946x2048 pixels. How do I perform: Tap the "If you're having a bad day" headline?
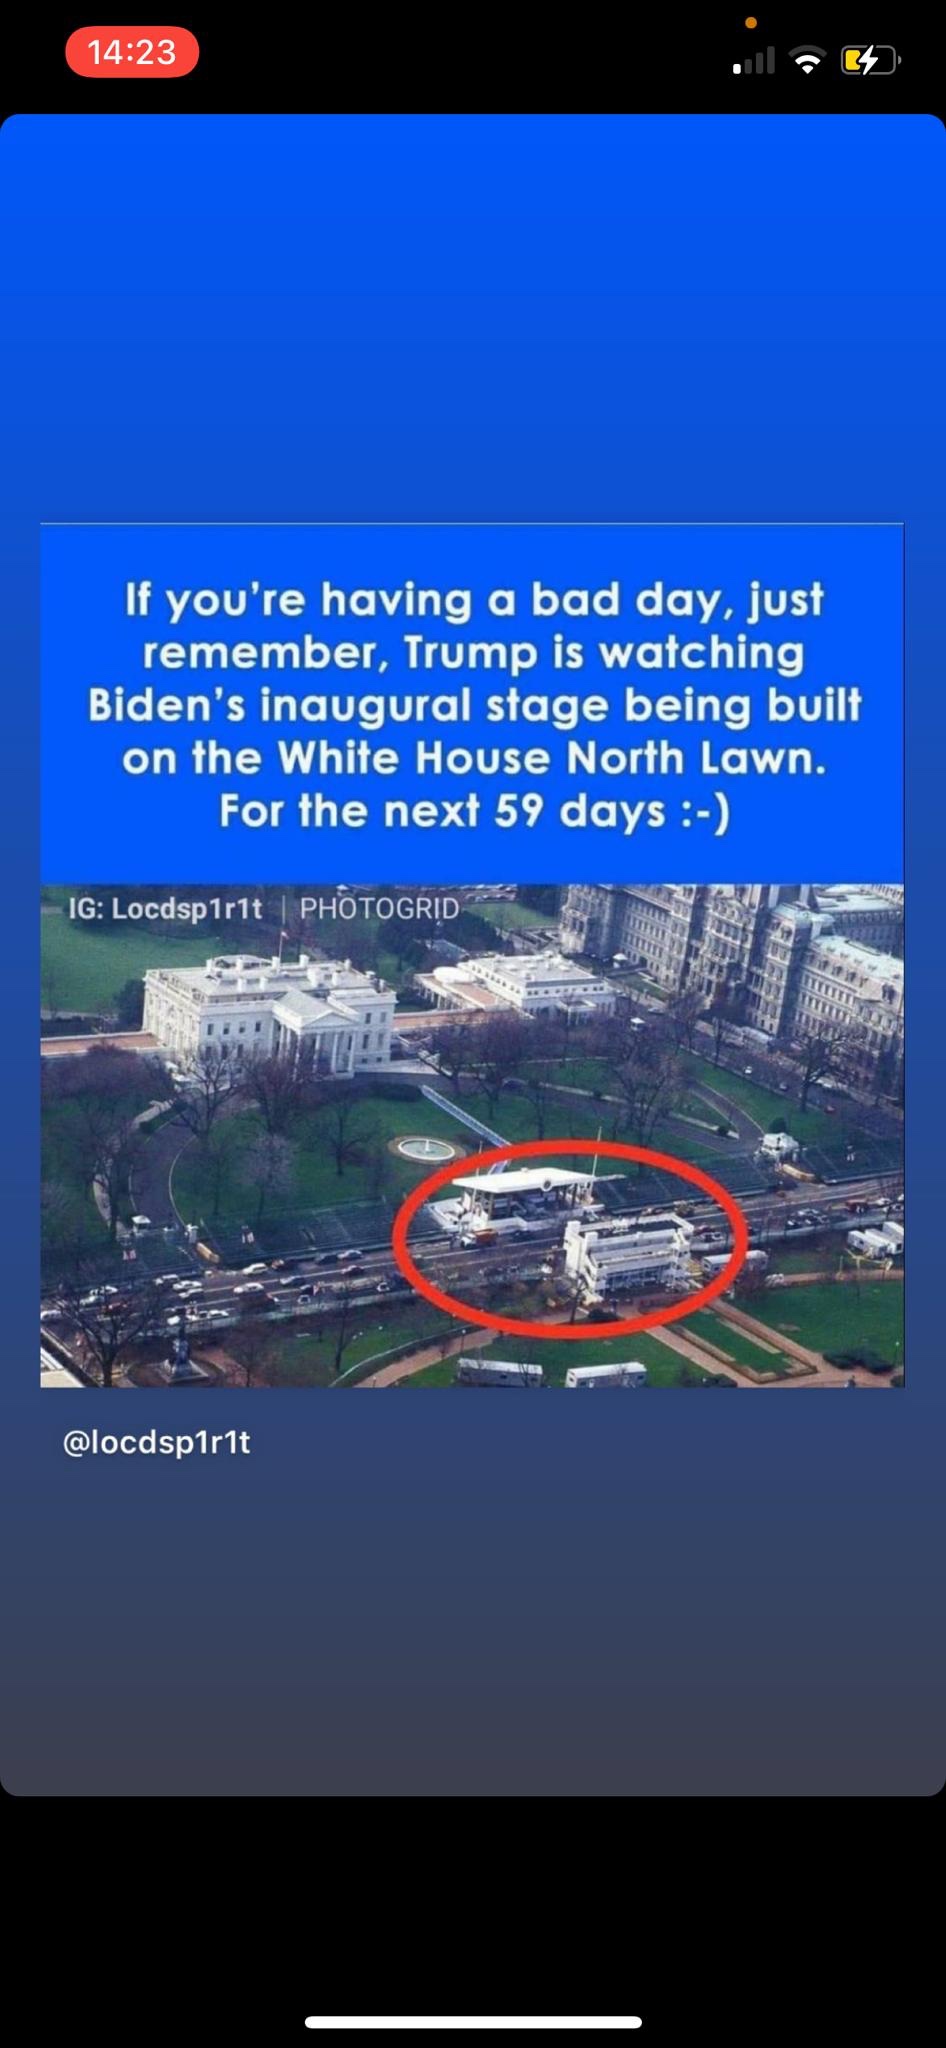[x=474, y=600]
